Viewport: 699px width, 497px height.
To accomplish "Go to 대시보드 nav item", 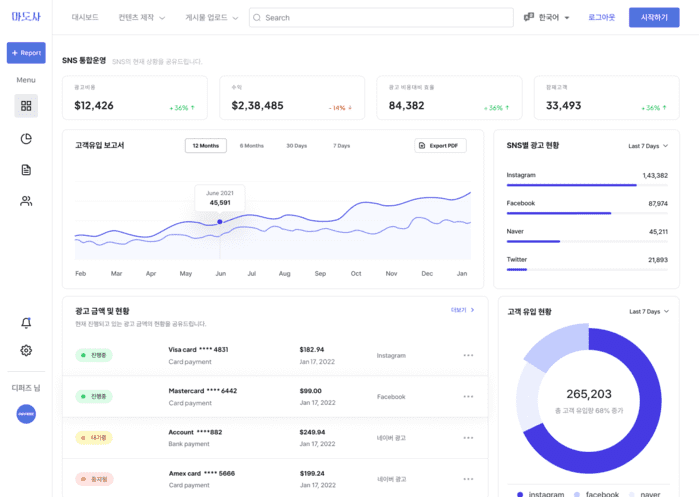I will (x=85, y=18).
